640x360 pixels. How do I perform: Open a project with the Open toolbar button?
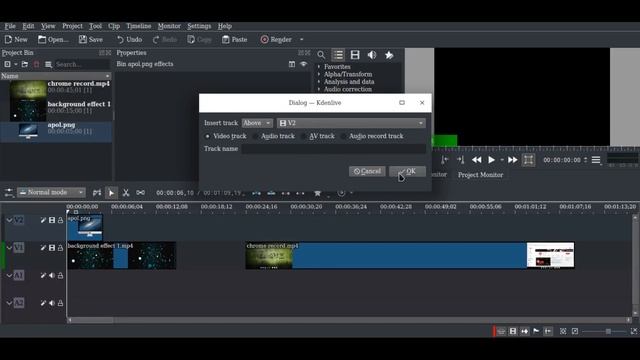pos(53,40)
